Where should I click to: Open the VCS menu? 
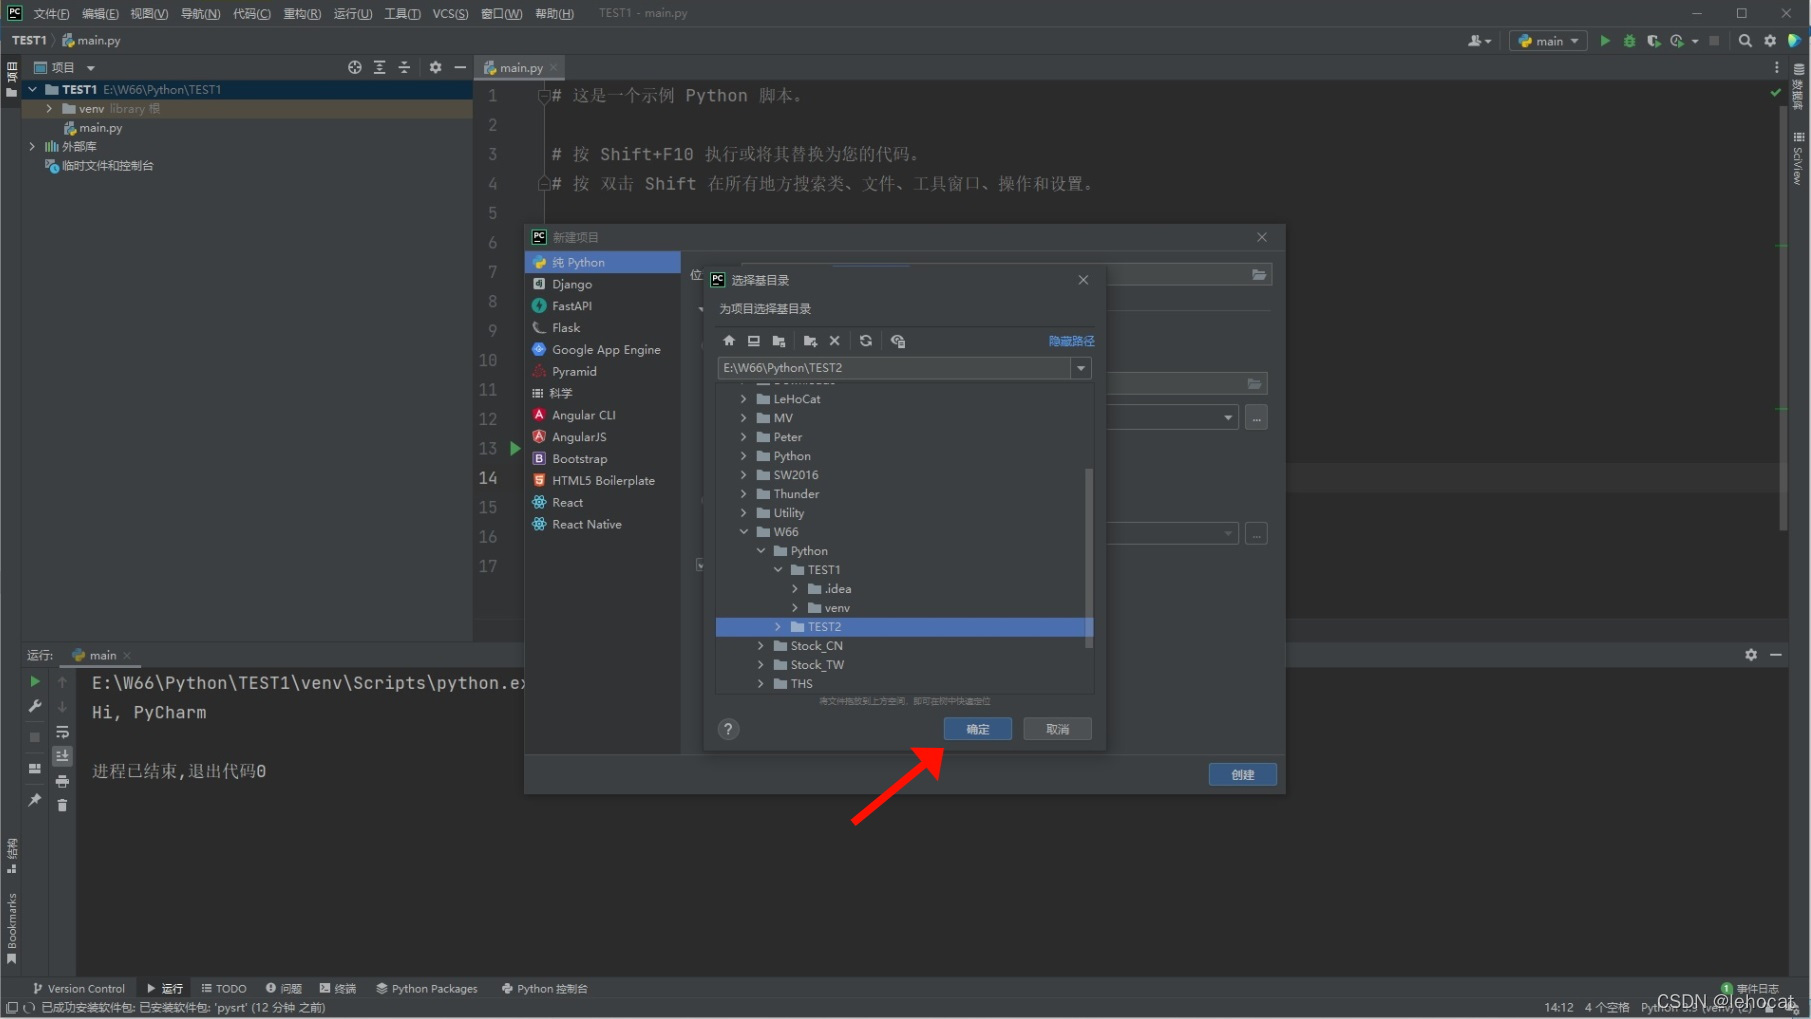point(450,13)
